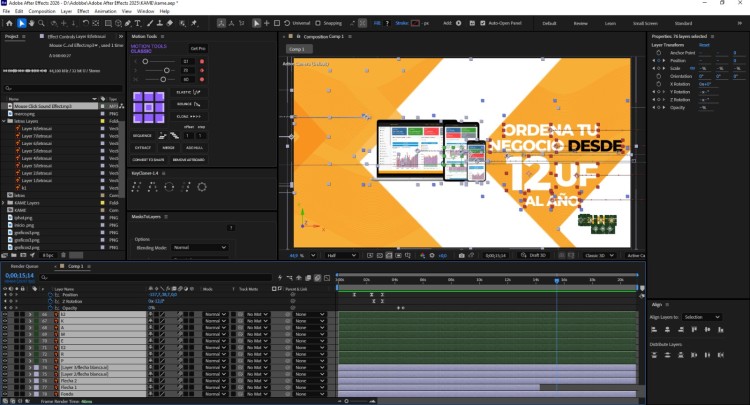Take a snapshot with the camera icon
This screenshot has width=750, height=405.
(x=461, y=255)
